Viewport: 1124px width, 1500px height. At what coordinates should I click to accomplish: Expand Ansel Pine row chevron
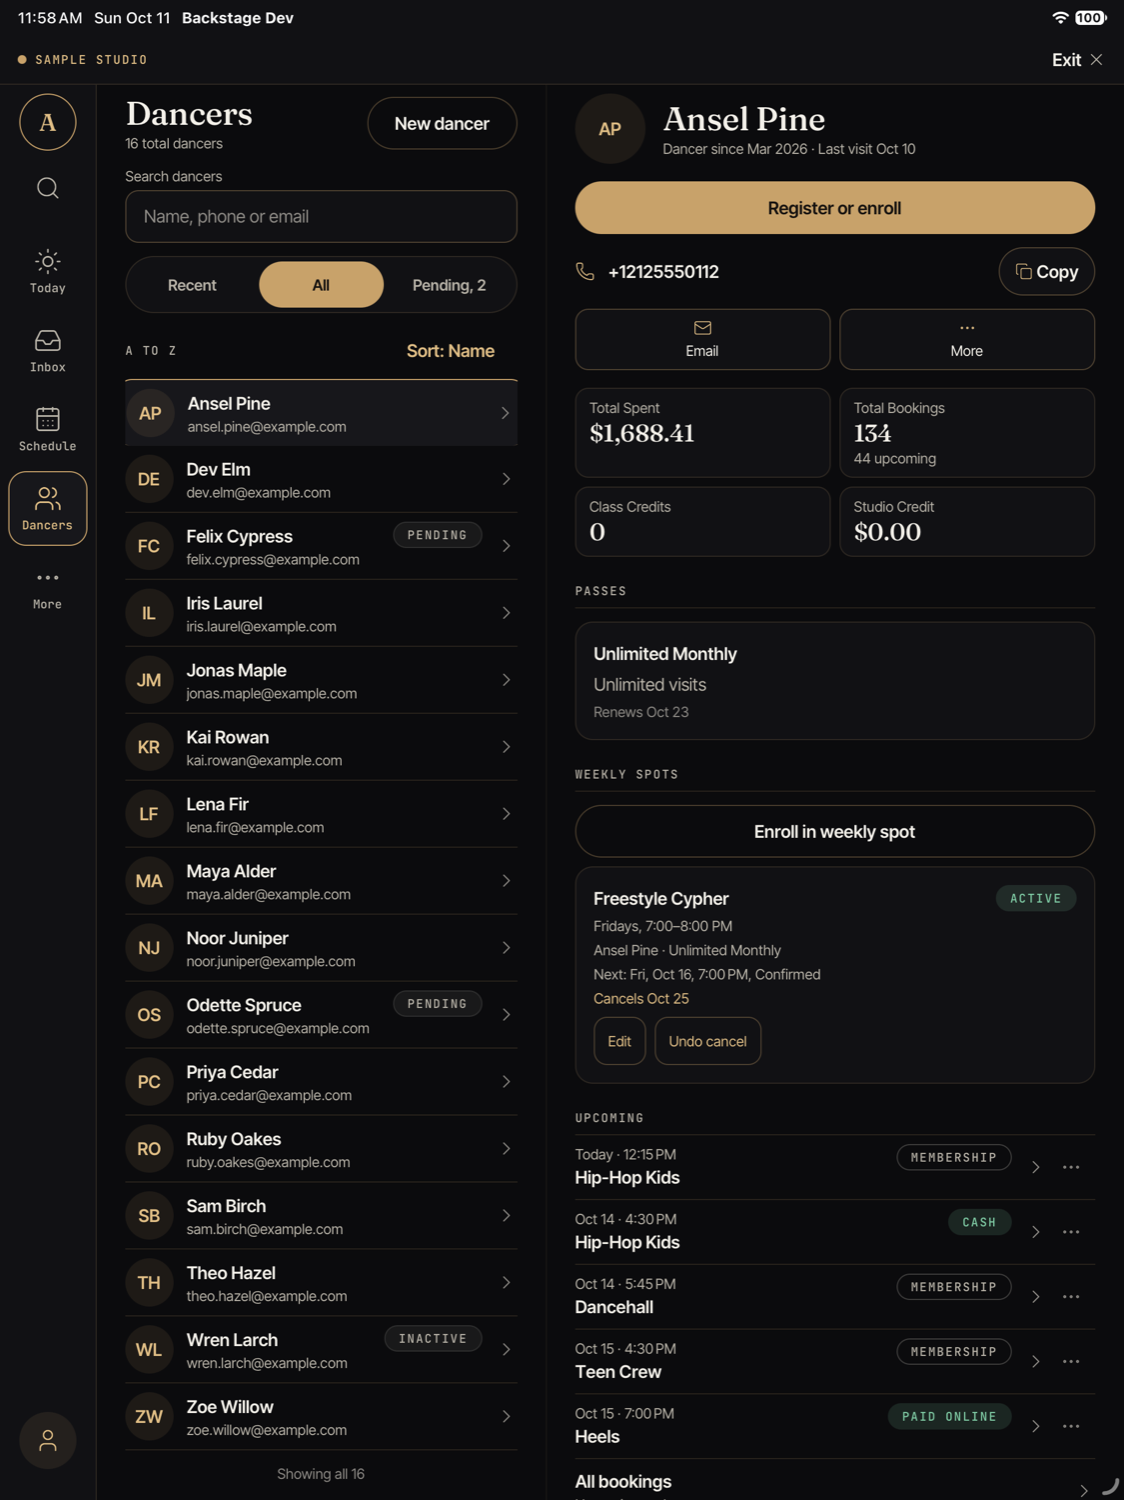tap(505, 413)
